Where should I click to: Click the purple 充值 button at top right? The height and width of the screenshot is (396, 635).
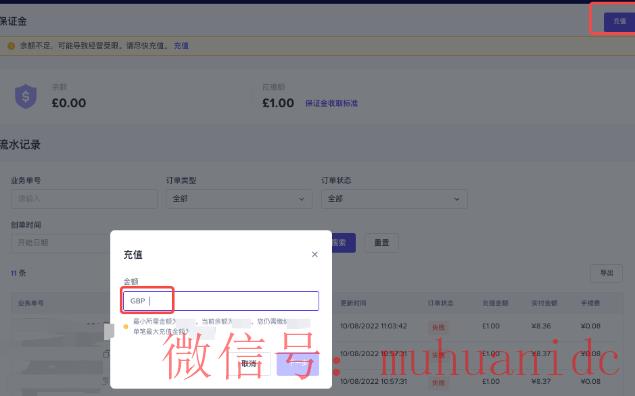[x=619, y=21]
